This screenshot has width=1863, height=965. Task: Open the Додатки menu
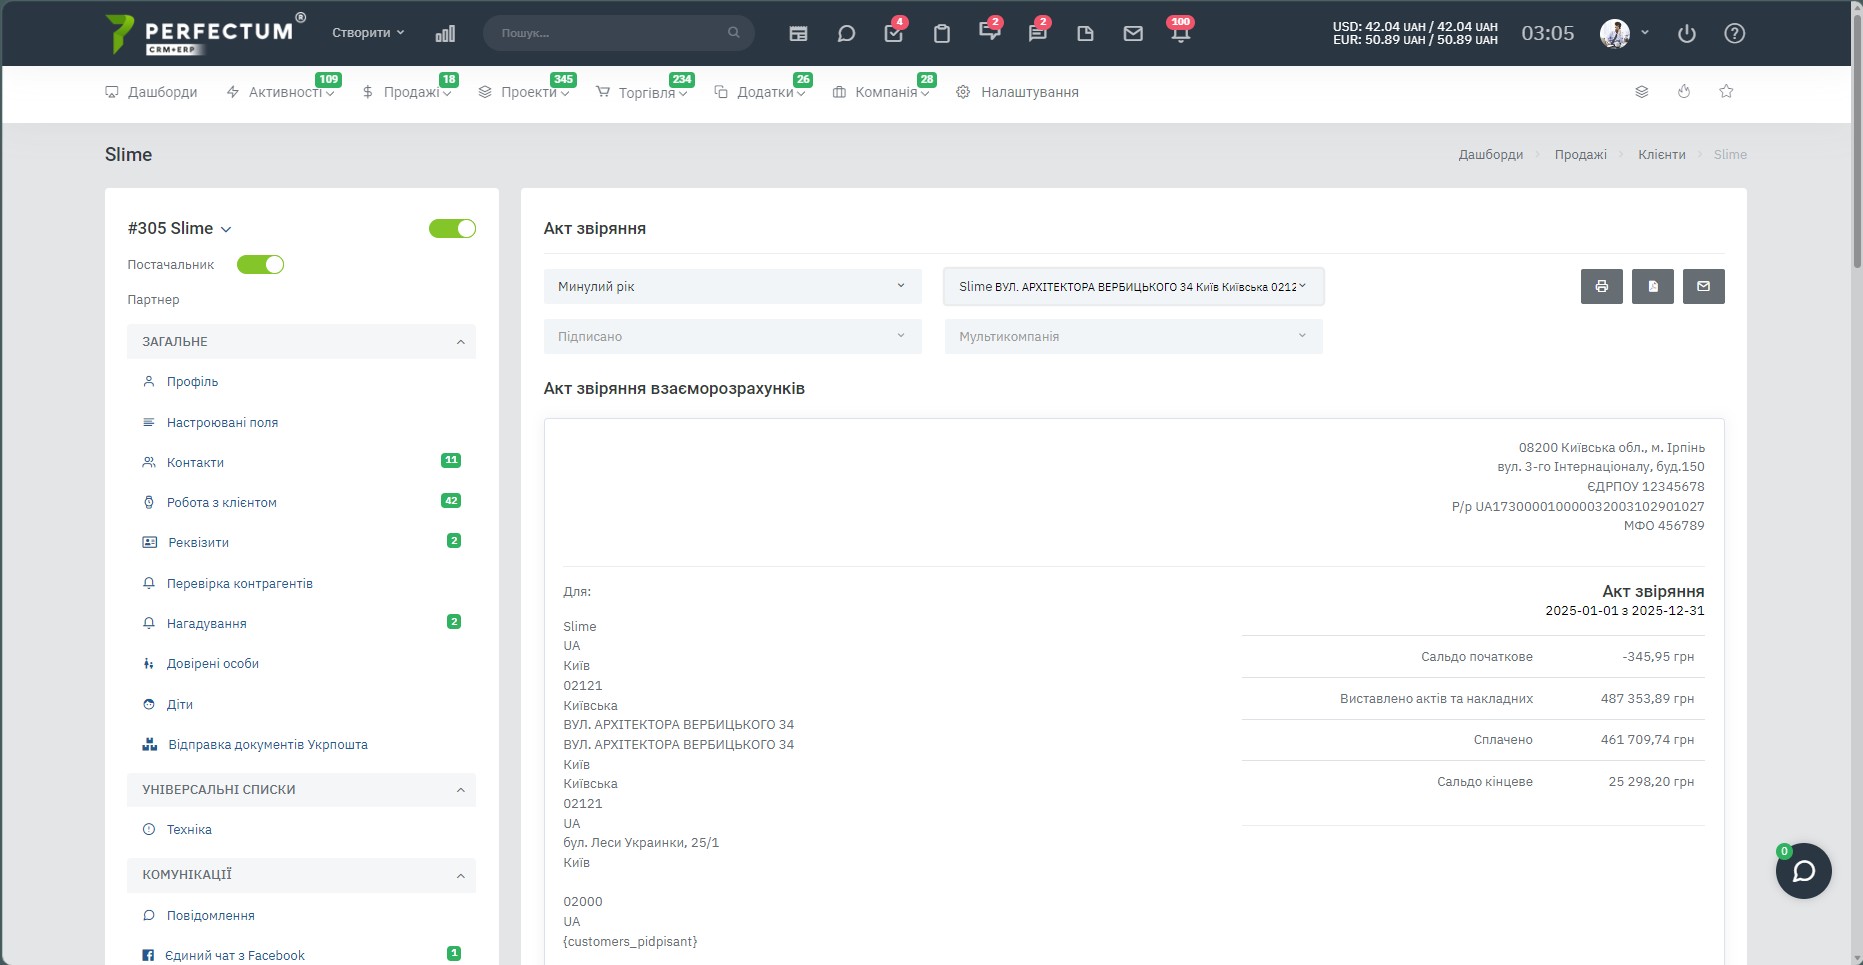click(x=760, y=92)
